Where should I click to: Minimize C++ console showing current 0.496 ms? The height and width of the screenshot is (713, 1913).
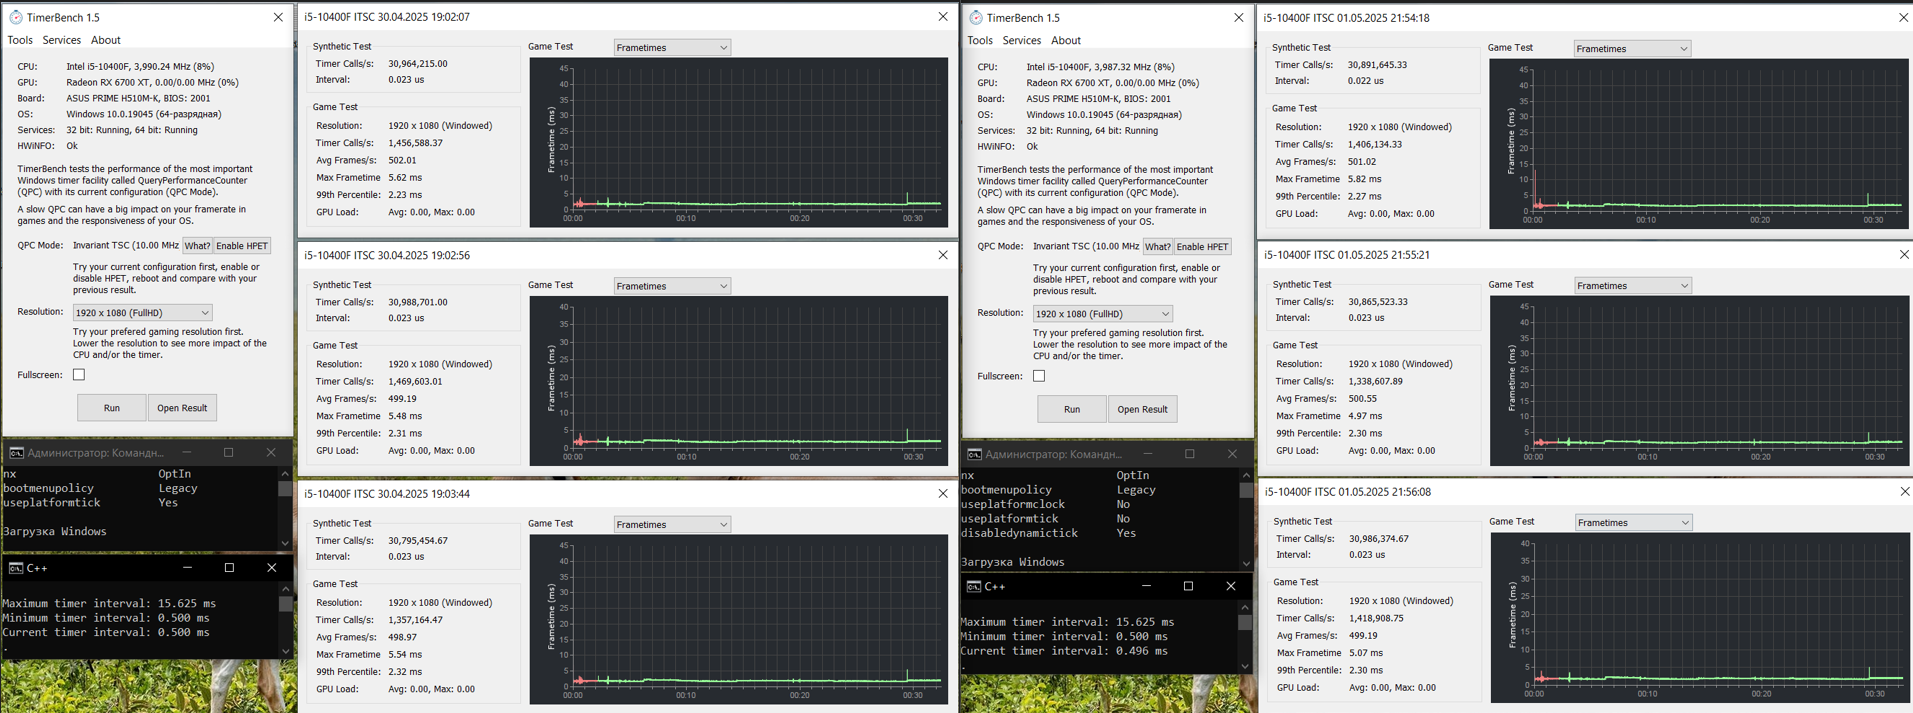point(1146,586)
